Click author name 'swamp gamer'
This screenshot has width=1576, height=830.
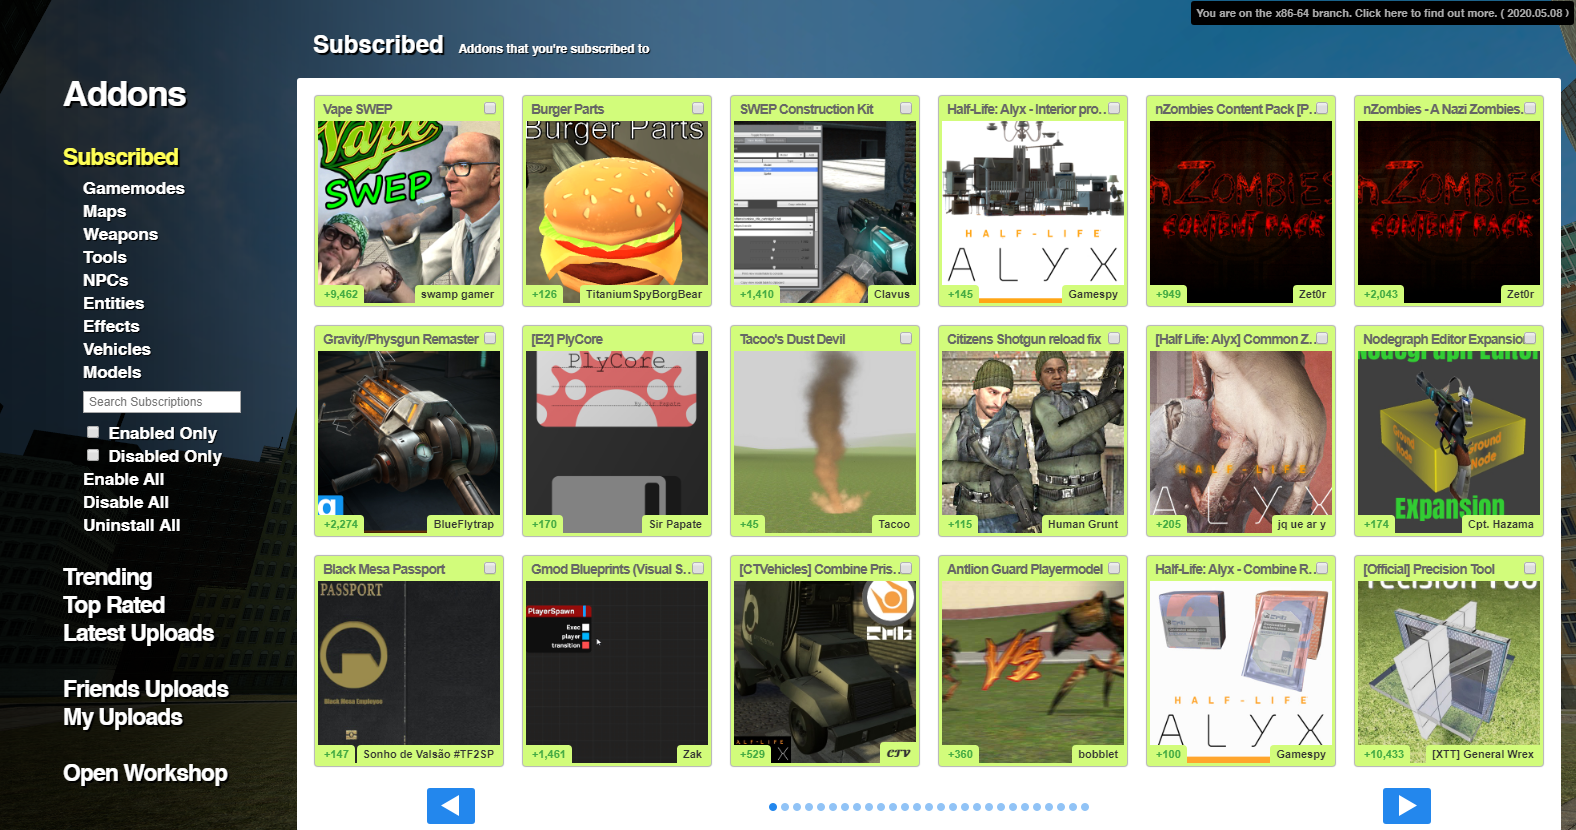tap(457, 294)
